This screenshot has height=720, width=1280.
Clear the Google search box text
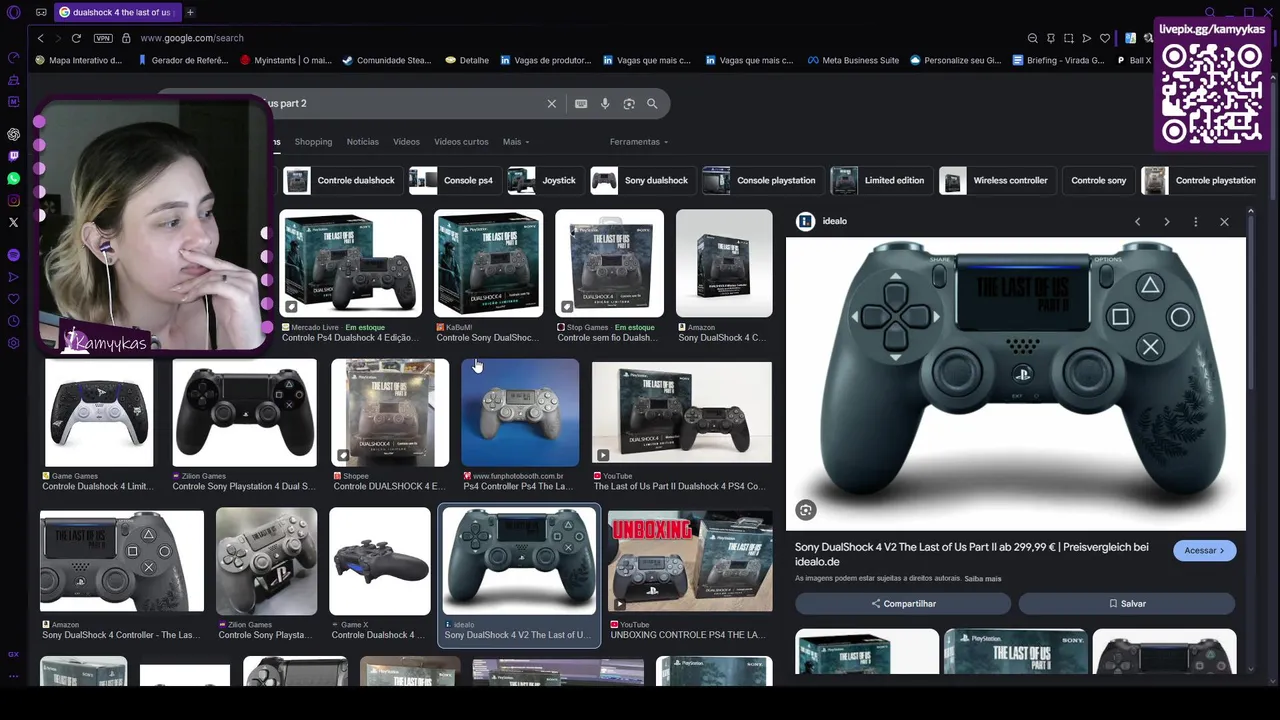click(551, 103)
